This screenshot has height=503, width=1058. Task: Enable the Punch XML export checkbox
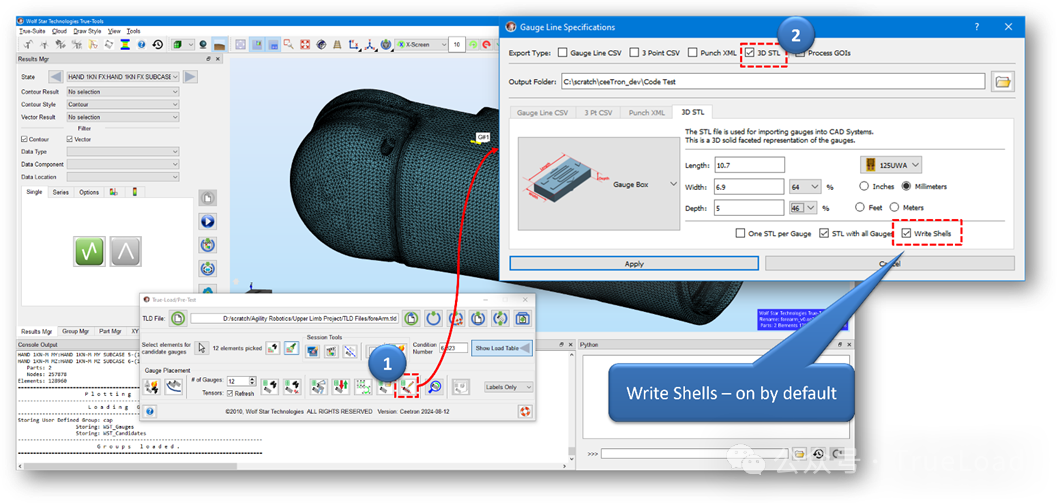coord(693,53)
